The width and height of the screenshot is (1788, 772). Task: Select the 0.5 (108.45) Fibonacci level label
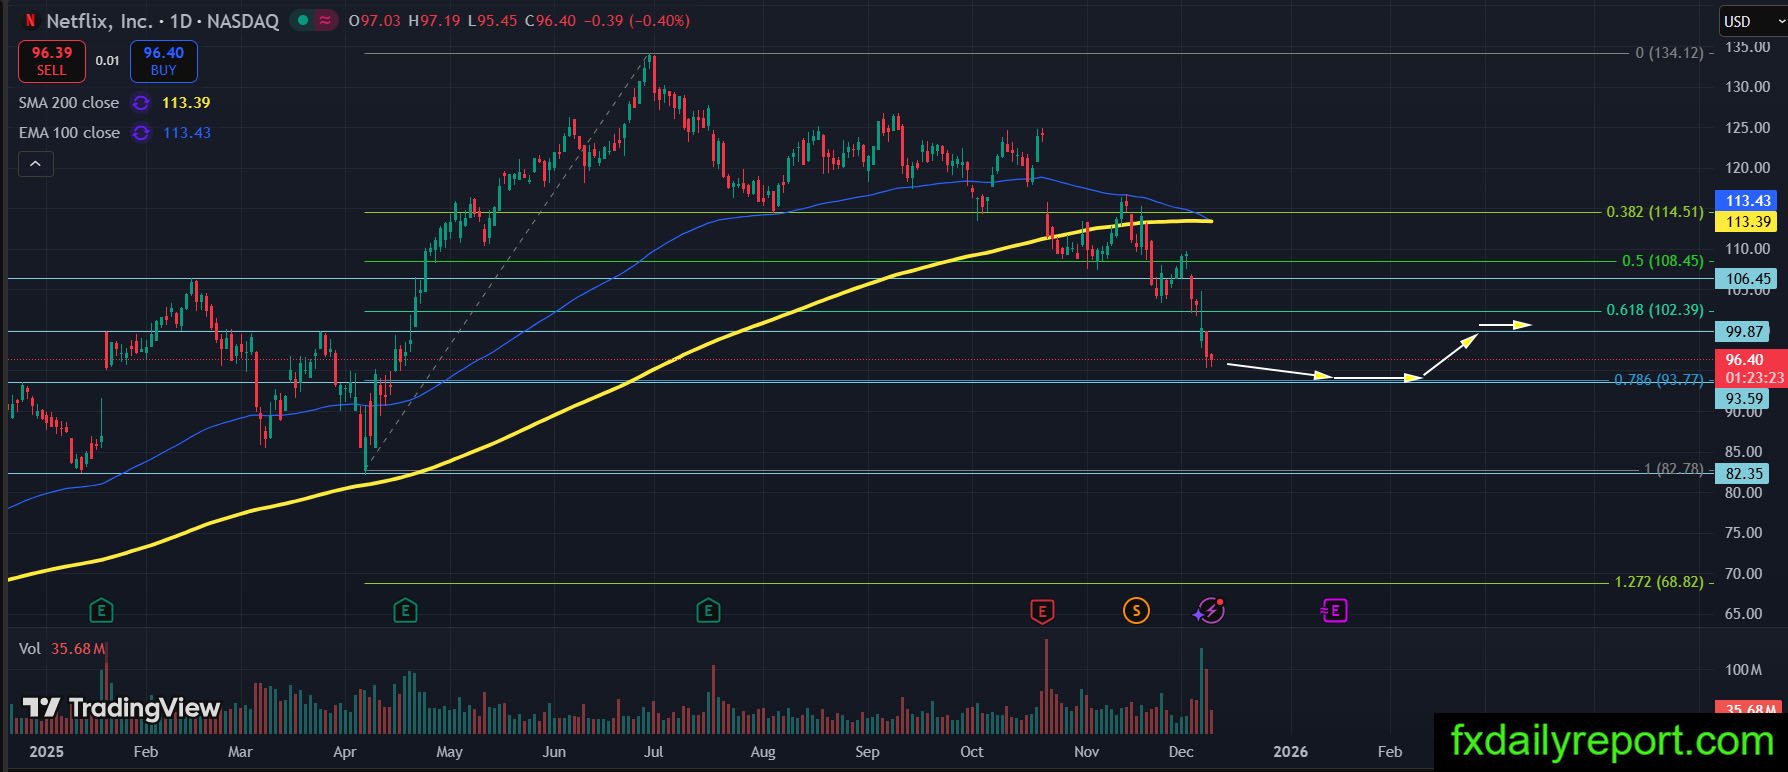point(1663,261)
